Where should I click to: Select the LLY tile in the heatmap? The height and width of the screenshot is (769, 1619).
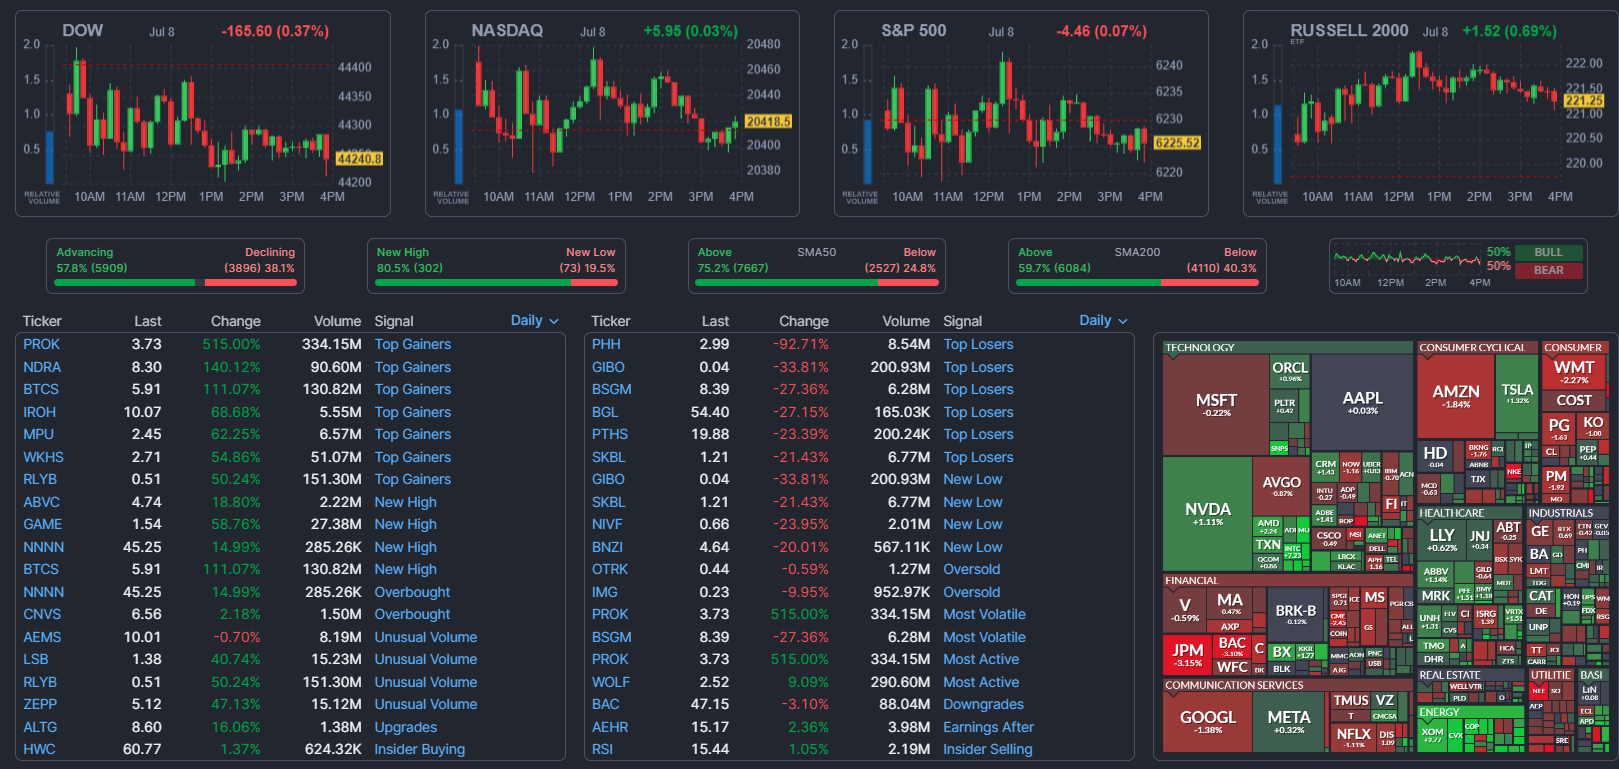tap(1442, 540)
